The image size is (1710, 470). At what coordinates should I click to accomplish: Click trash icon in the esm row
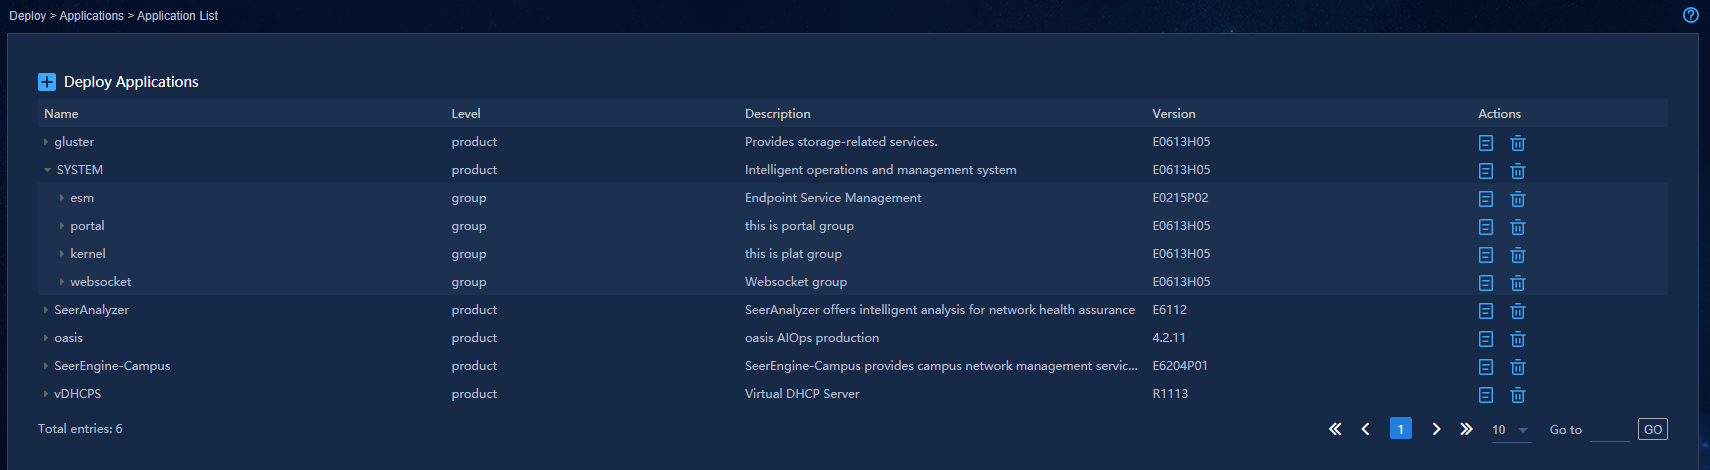1517,199
